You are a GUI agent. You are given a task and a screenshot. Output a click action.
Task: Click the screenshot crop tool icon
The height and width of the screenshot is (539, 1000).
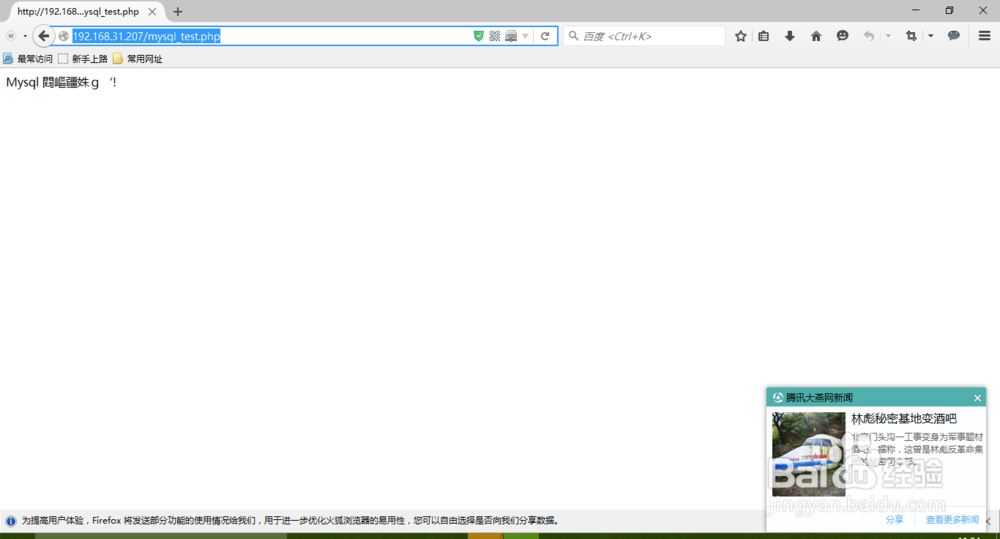[911, 36]
